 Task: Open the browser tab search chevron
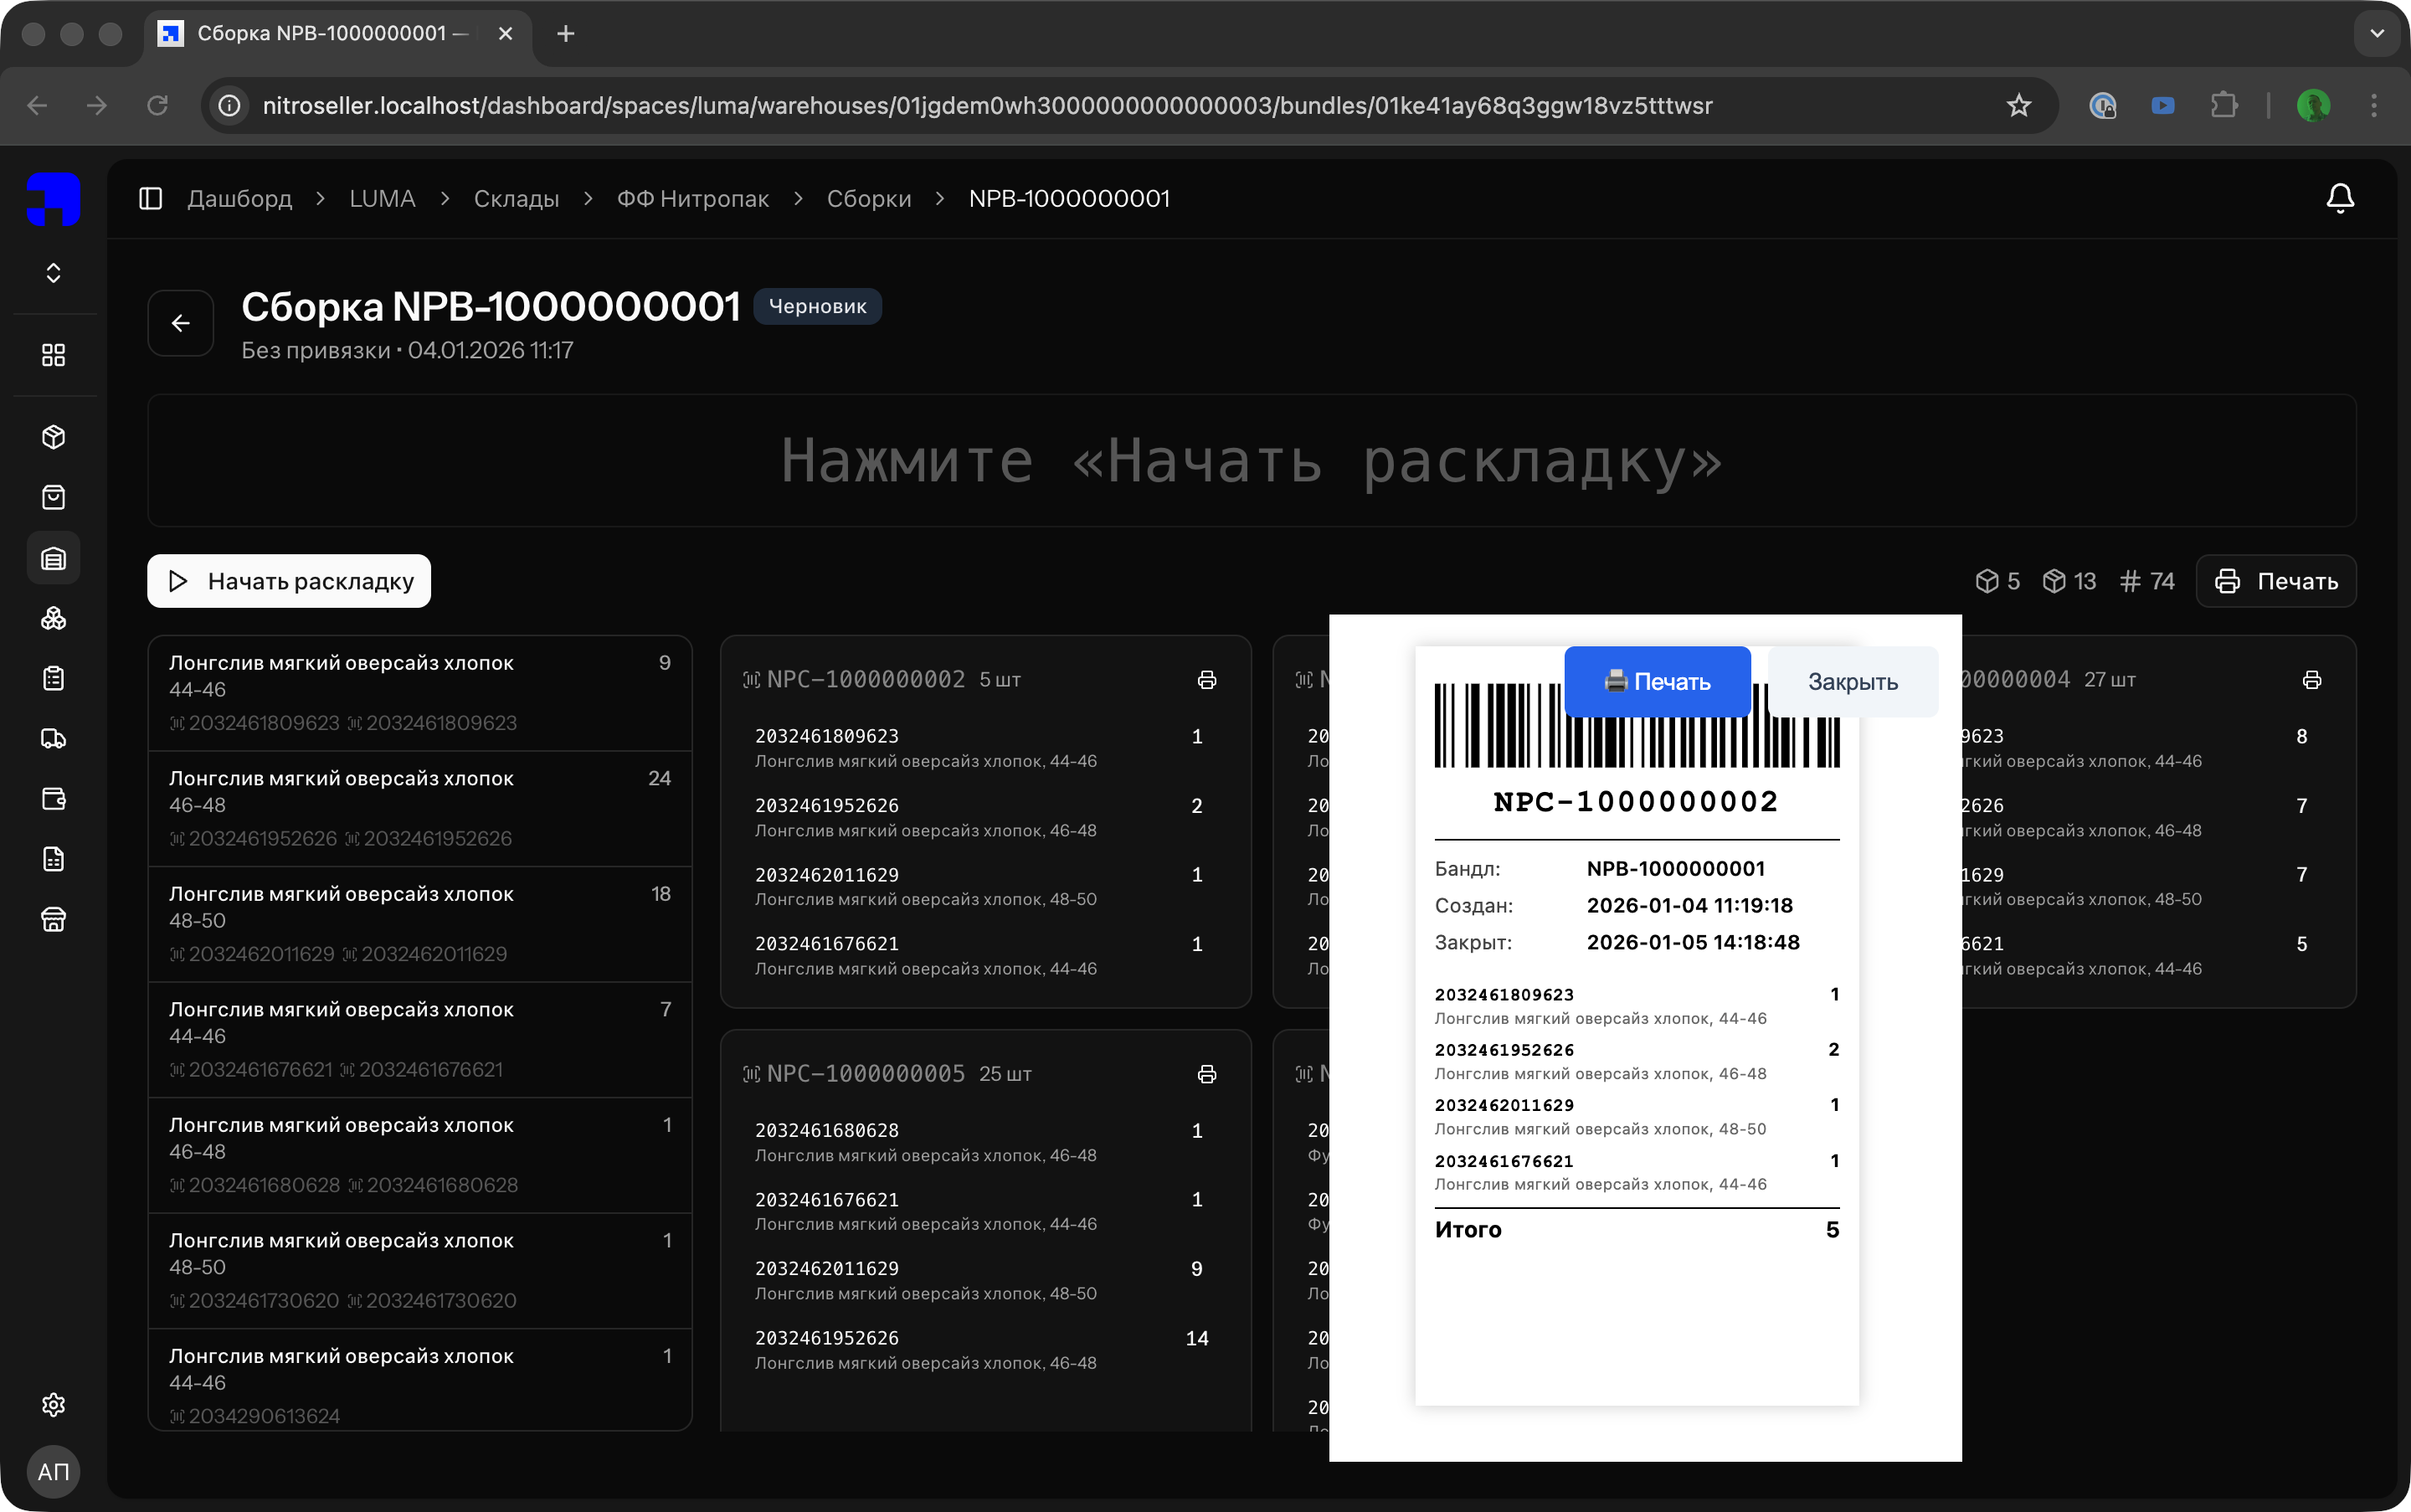tap(2377, 33)
